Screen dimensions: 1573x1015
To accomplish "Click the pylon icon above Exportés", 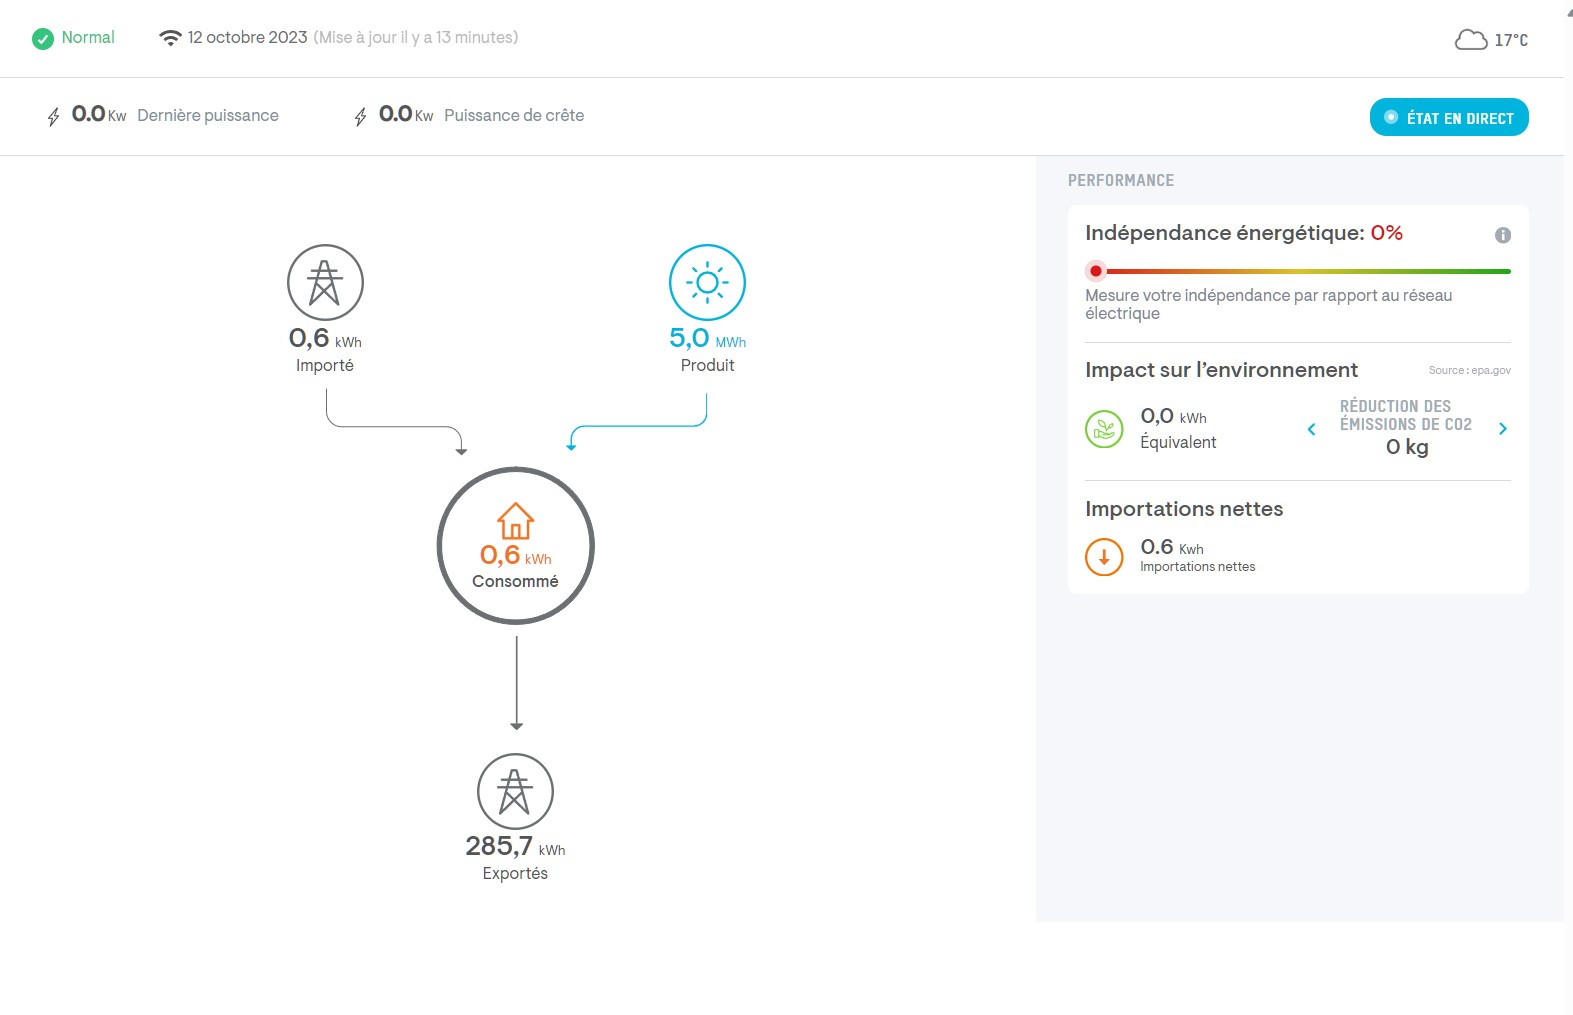I will pyautogui.click(x=515, y=791).
